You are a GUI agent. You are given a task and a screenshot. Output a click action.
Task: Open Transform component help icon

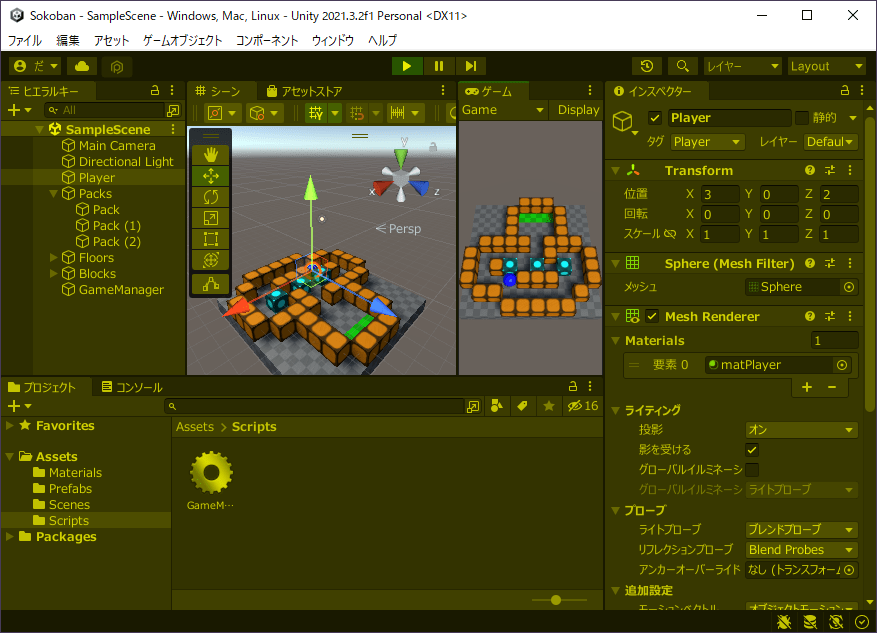(x=809, y=170)
